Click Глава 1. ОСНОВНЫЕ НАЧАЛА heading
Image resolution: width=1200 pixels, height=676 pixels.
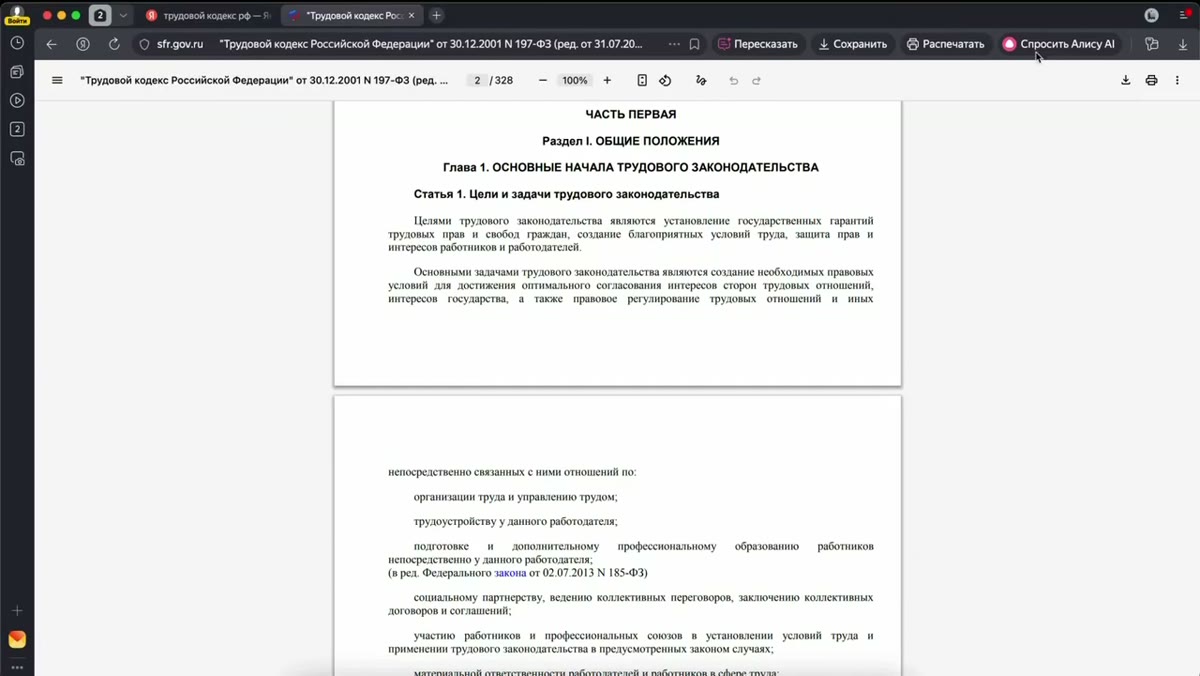(631, 167)
